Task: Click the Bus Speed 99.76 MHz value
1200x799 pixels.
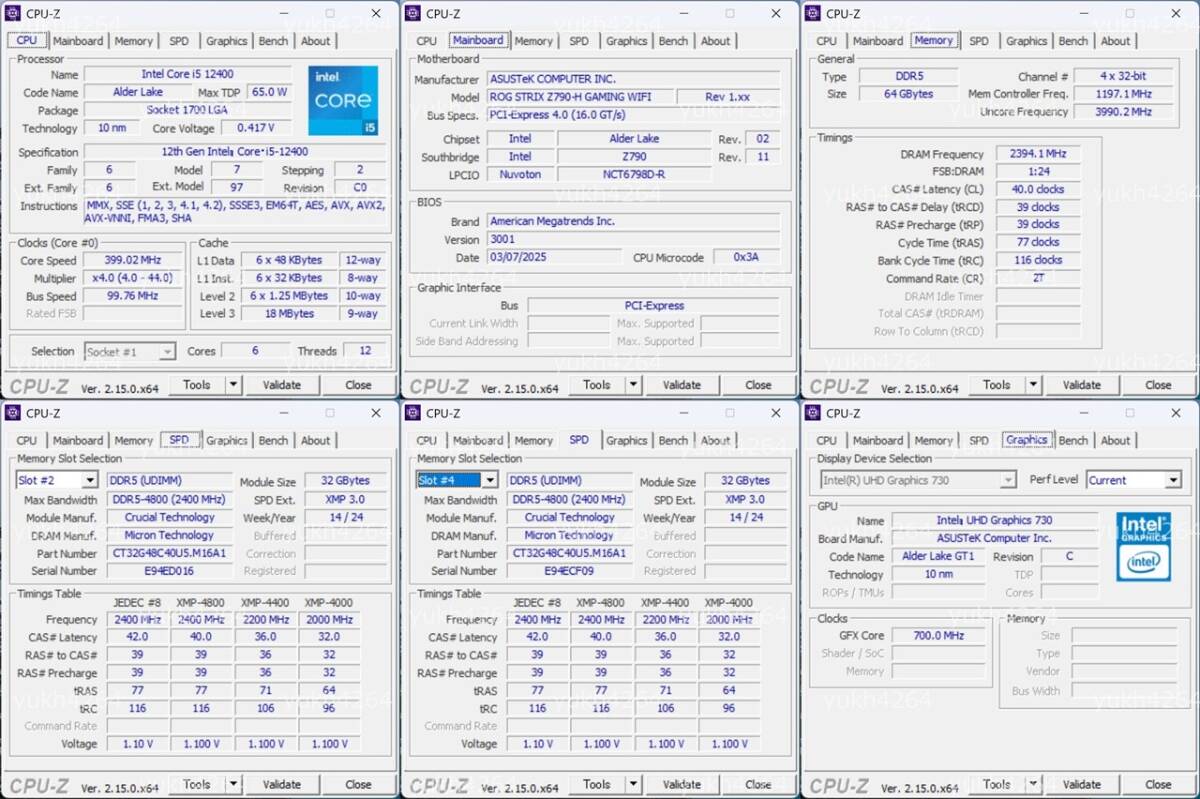Action: [x=133, y=296]
